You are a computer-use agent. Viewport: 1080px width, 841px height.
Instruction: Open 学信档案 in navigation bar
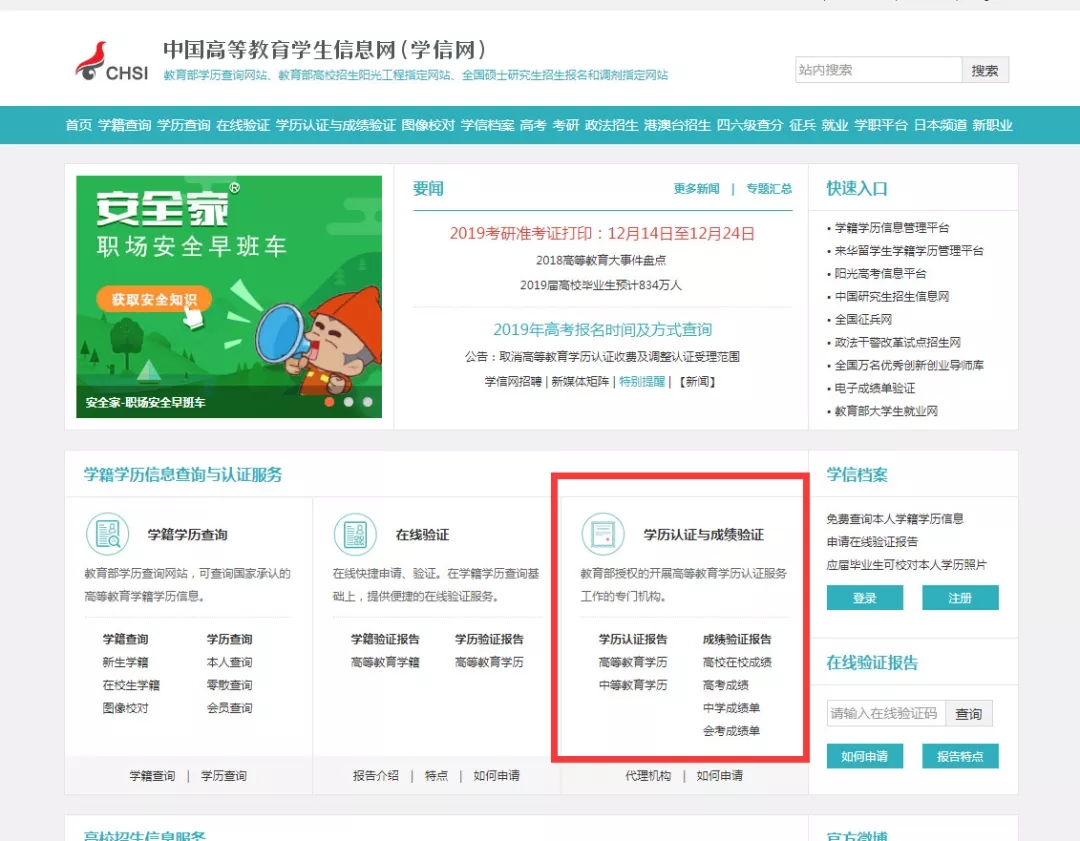[488, 125]
